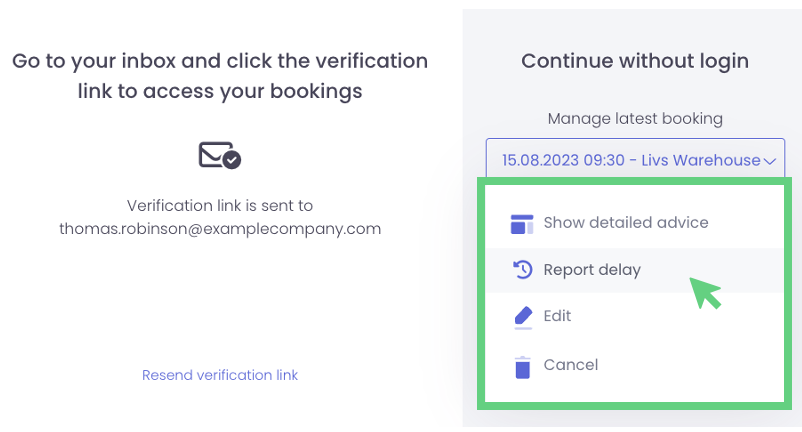This screenshot has width=802, height=432.
Task: Click the Continue without login heading
Action: coord(634,61)
